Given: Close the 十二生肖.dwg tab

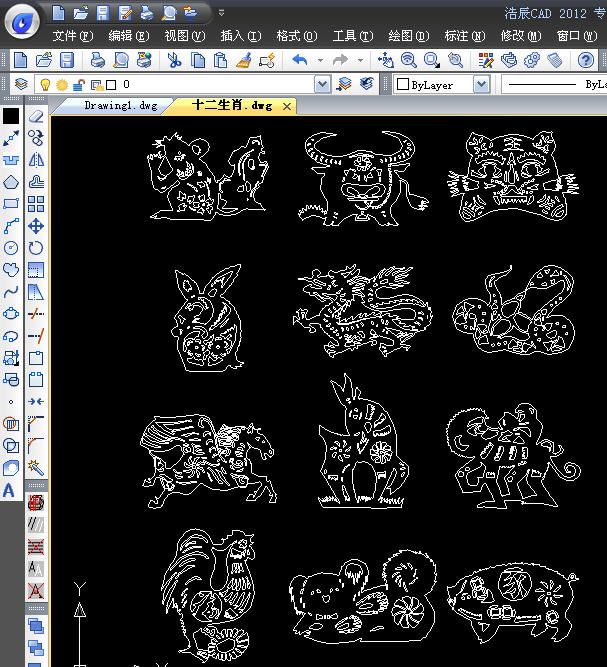Looking at the screenshot, I should [x=287, y=106].
